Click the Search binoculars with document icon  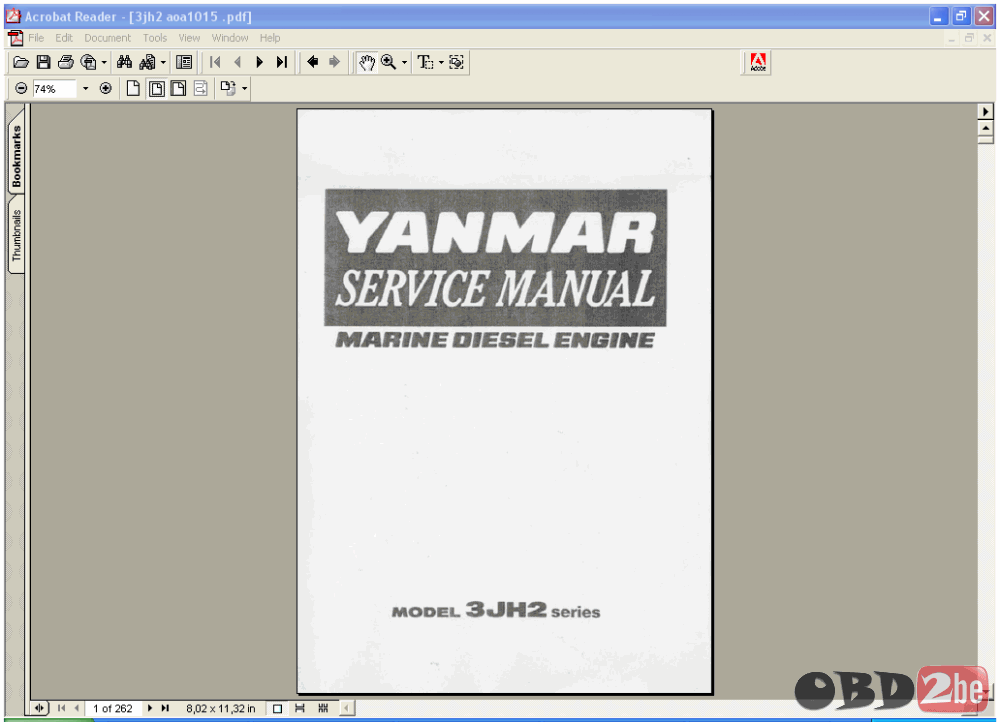point(147,62)
